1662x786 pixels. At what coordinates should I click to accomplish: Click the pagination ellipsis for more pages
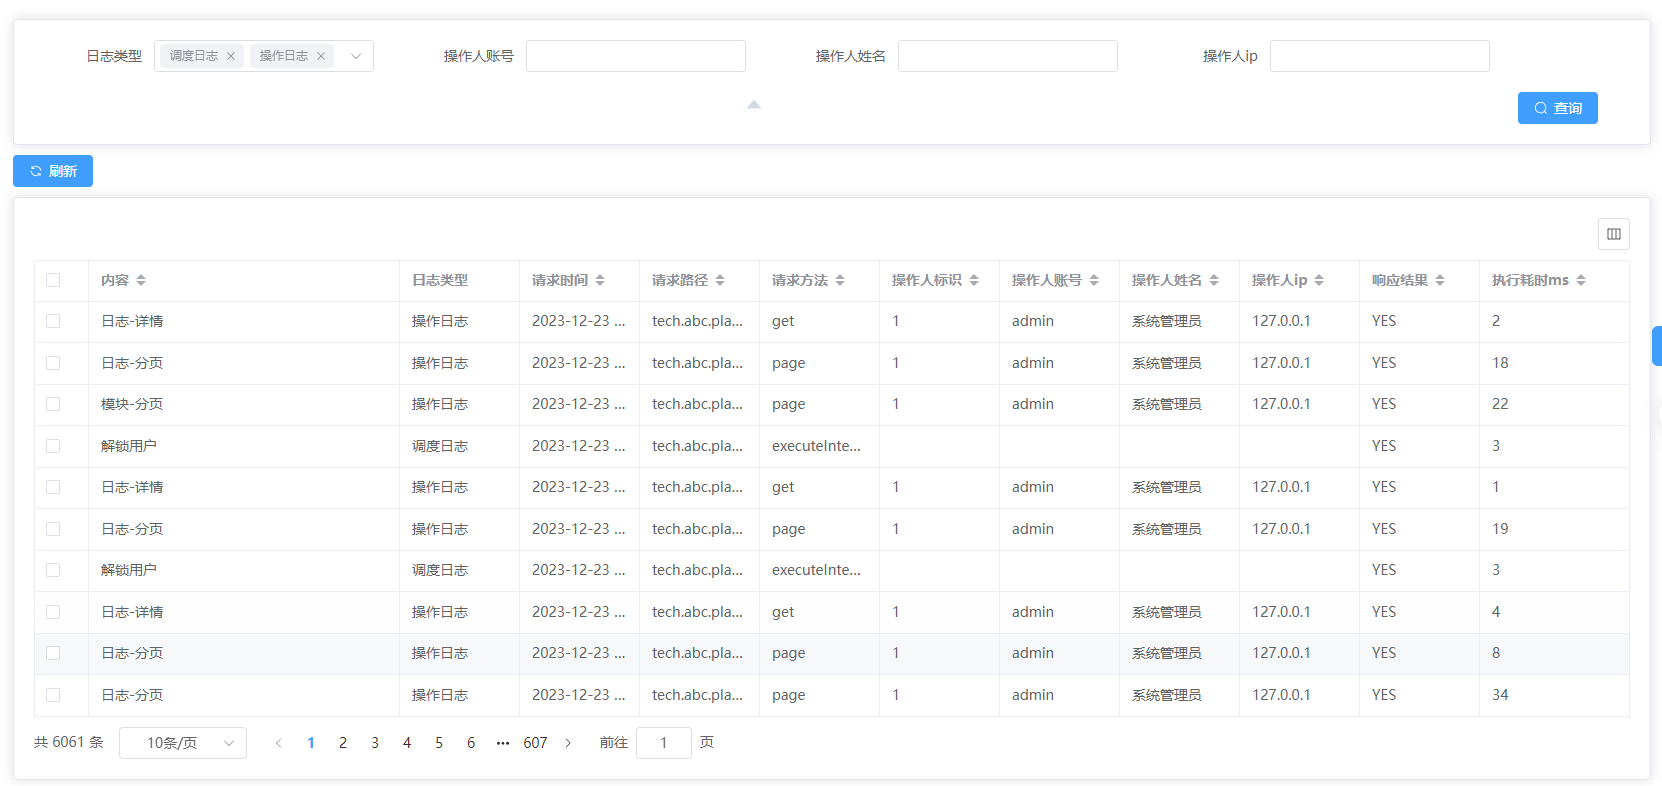pos(503,743)
